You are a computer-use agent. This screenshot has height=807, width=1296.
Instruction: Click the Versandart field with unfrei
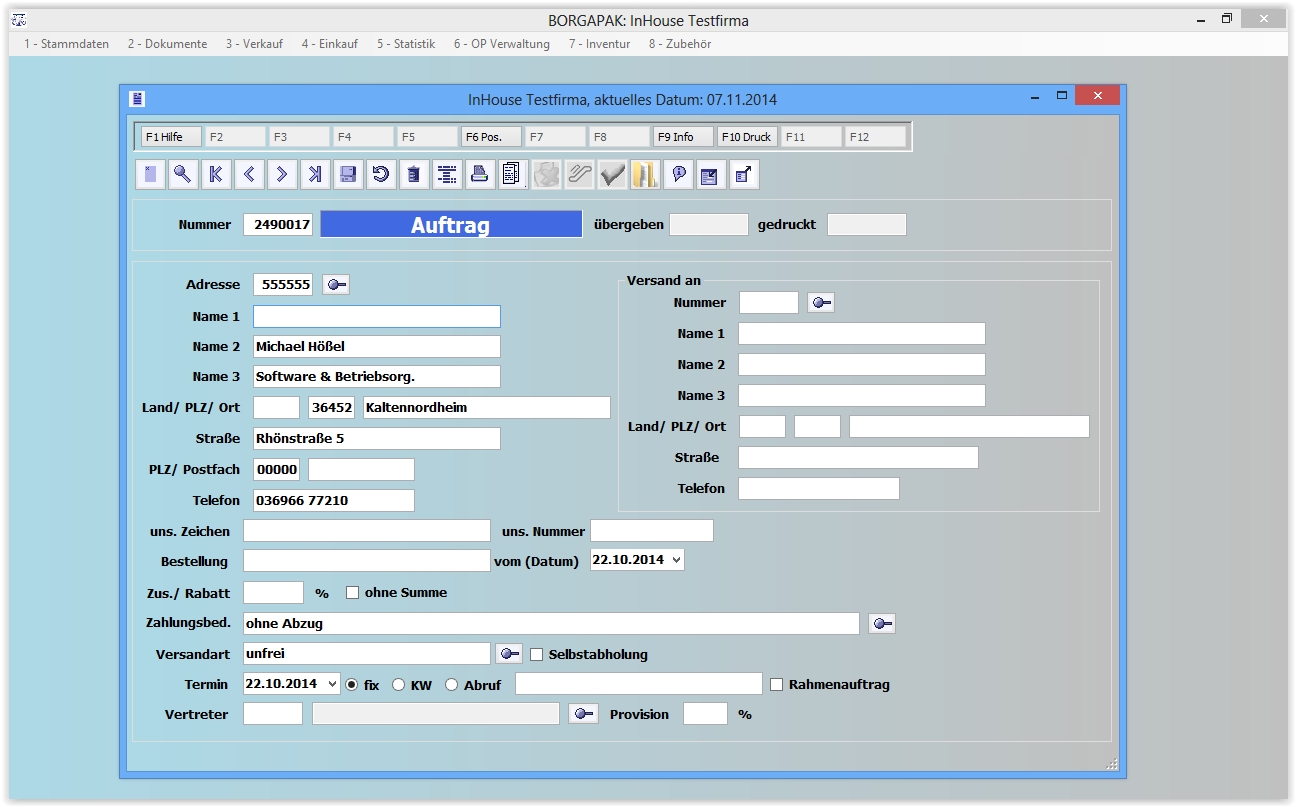[x=367, y=654]
